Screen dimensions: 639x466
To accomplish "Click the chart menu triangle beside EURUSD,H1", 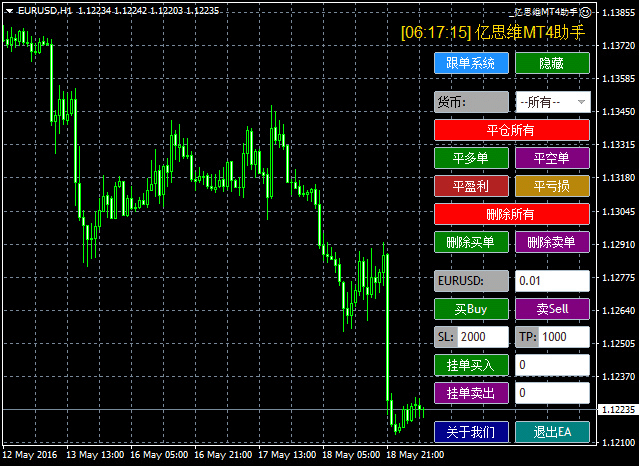I will (x=9, y=11).
